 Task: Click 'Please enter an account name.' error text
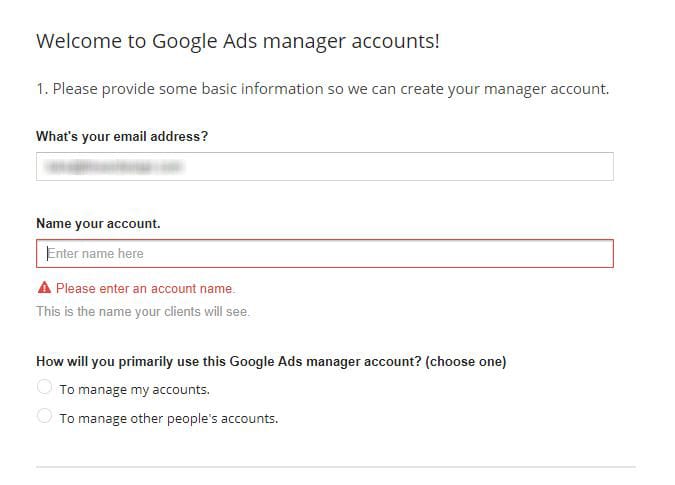(x=146, y=288)
